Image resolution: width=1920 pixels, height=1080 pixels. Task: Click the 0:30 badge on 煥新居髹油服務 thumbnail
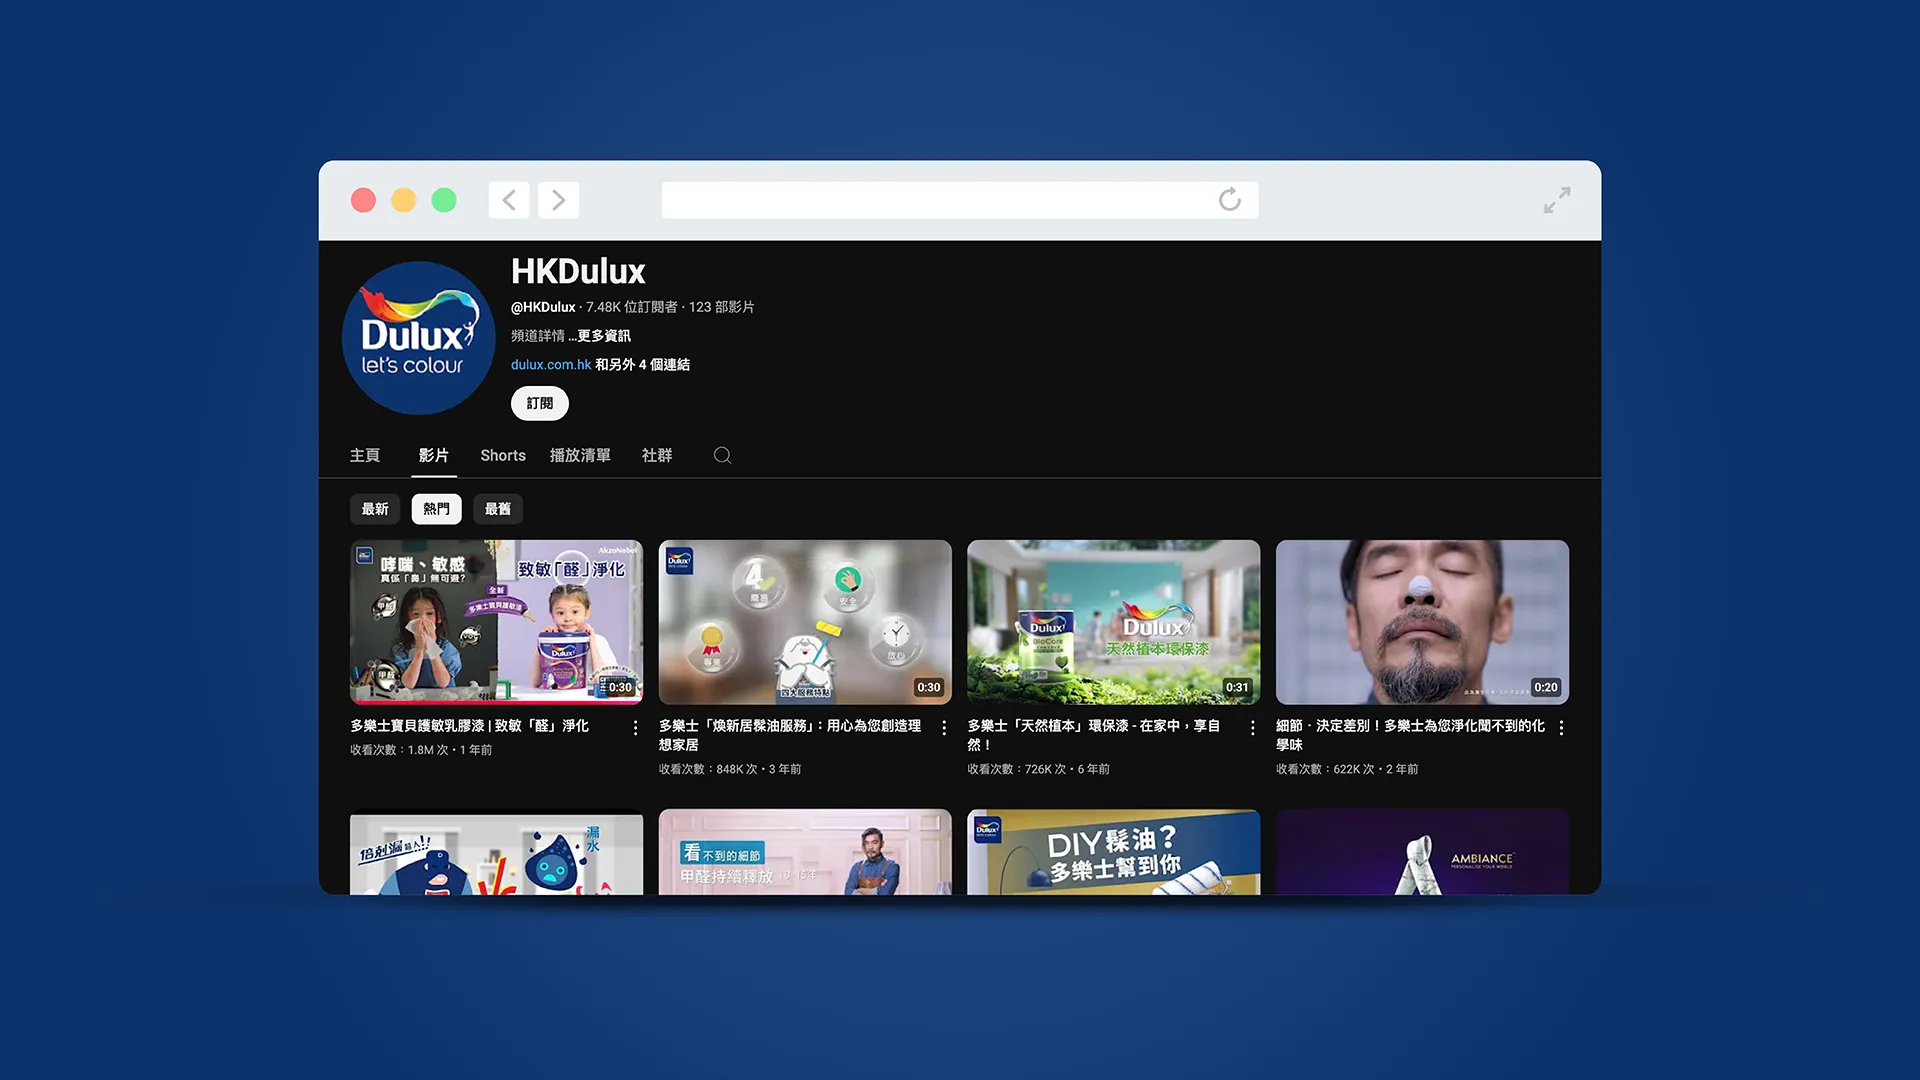tap(929, 687)
